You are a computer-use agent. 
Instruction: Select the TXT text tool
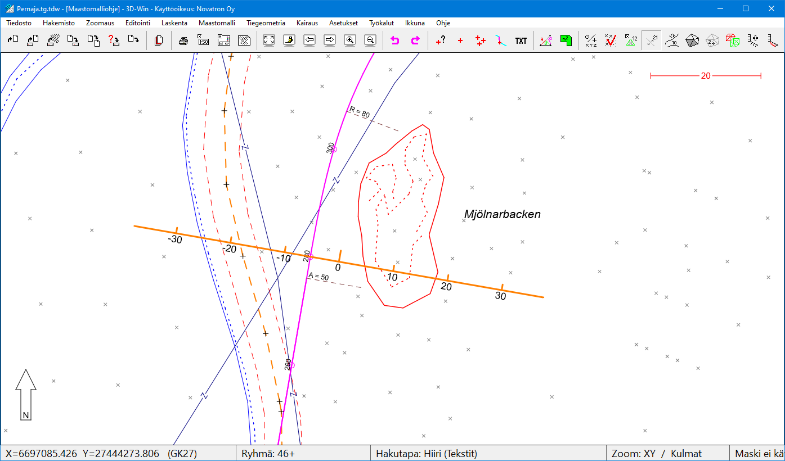pyautogui.click(x=520, y=40)
